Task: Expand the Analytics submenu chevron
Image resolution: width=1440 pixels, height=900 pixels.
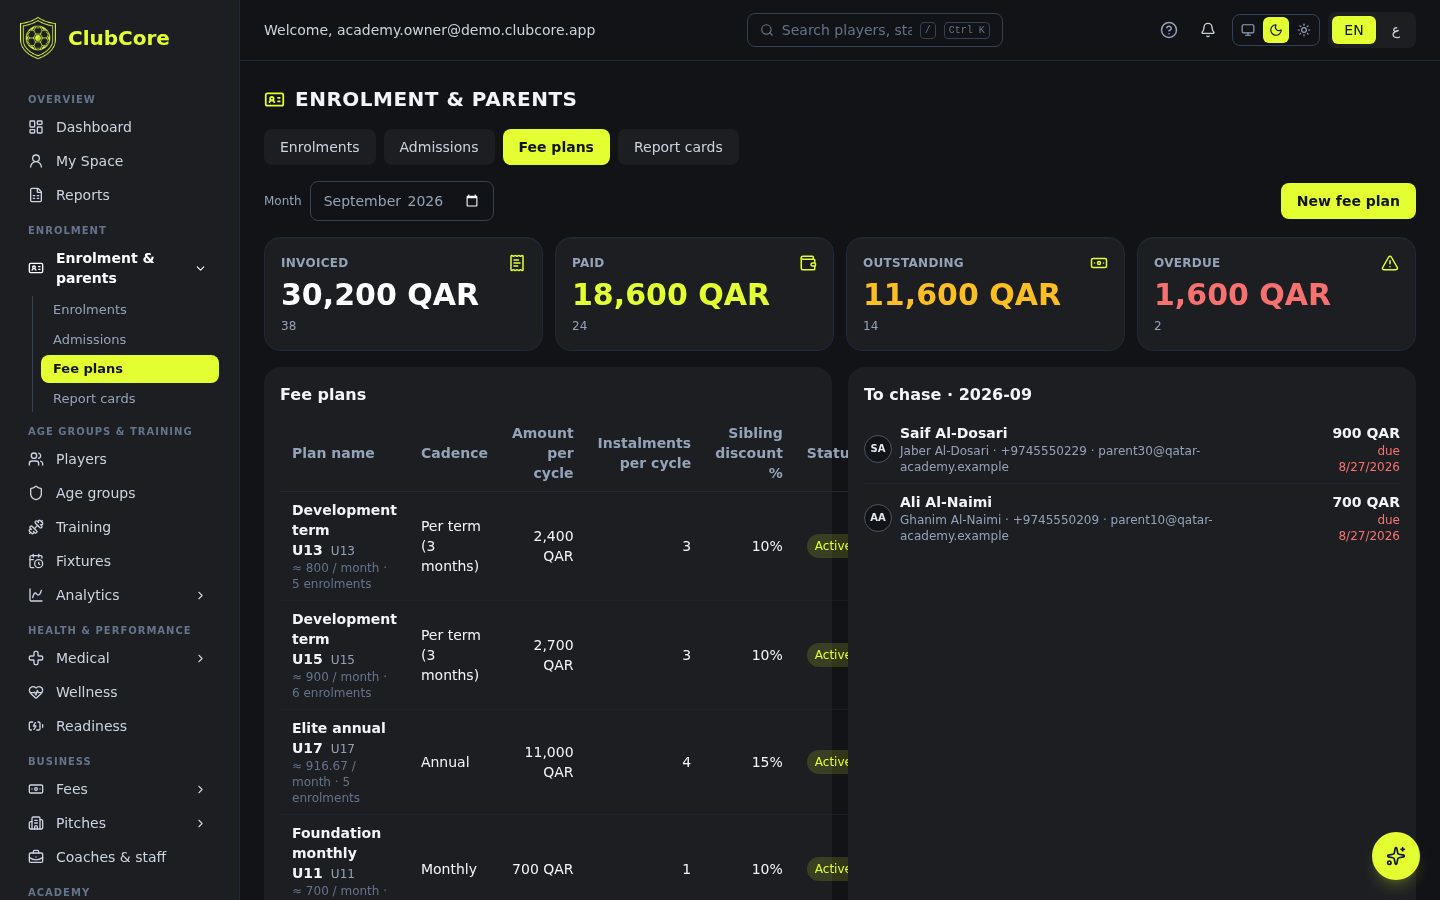Action: click(x=200, y=595)
